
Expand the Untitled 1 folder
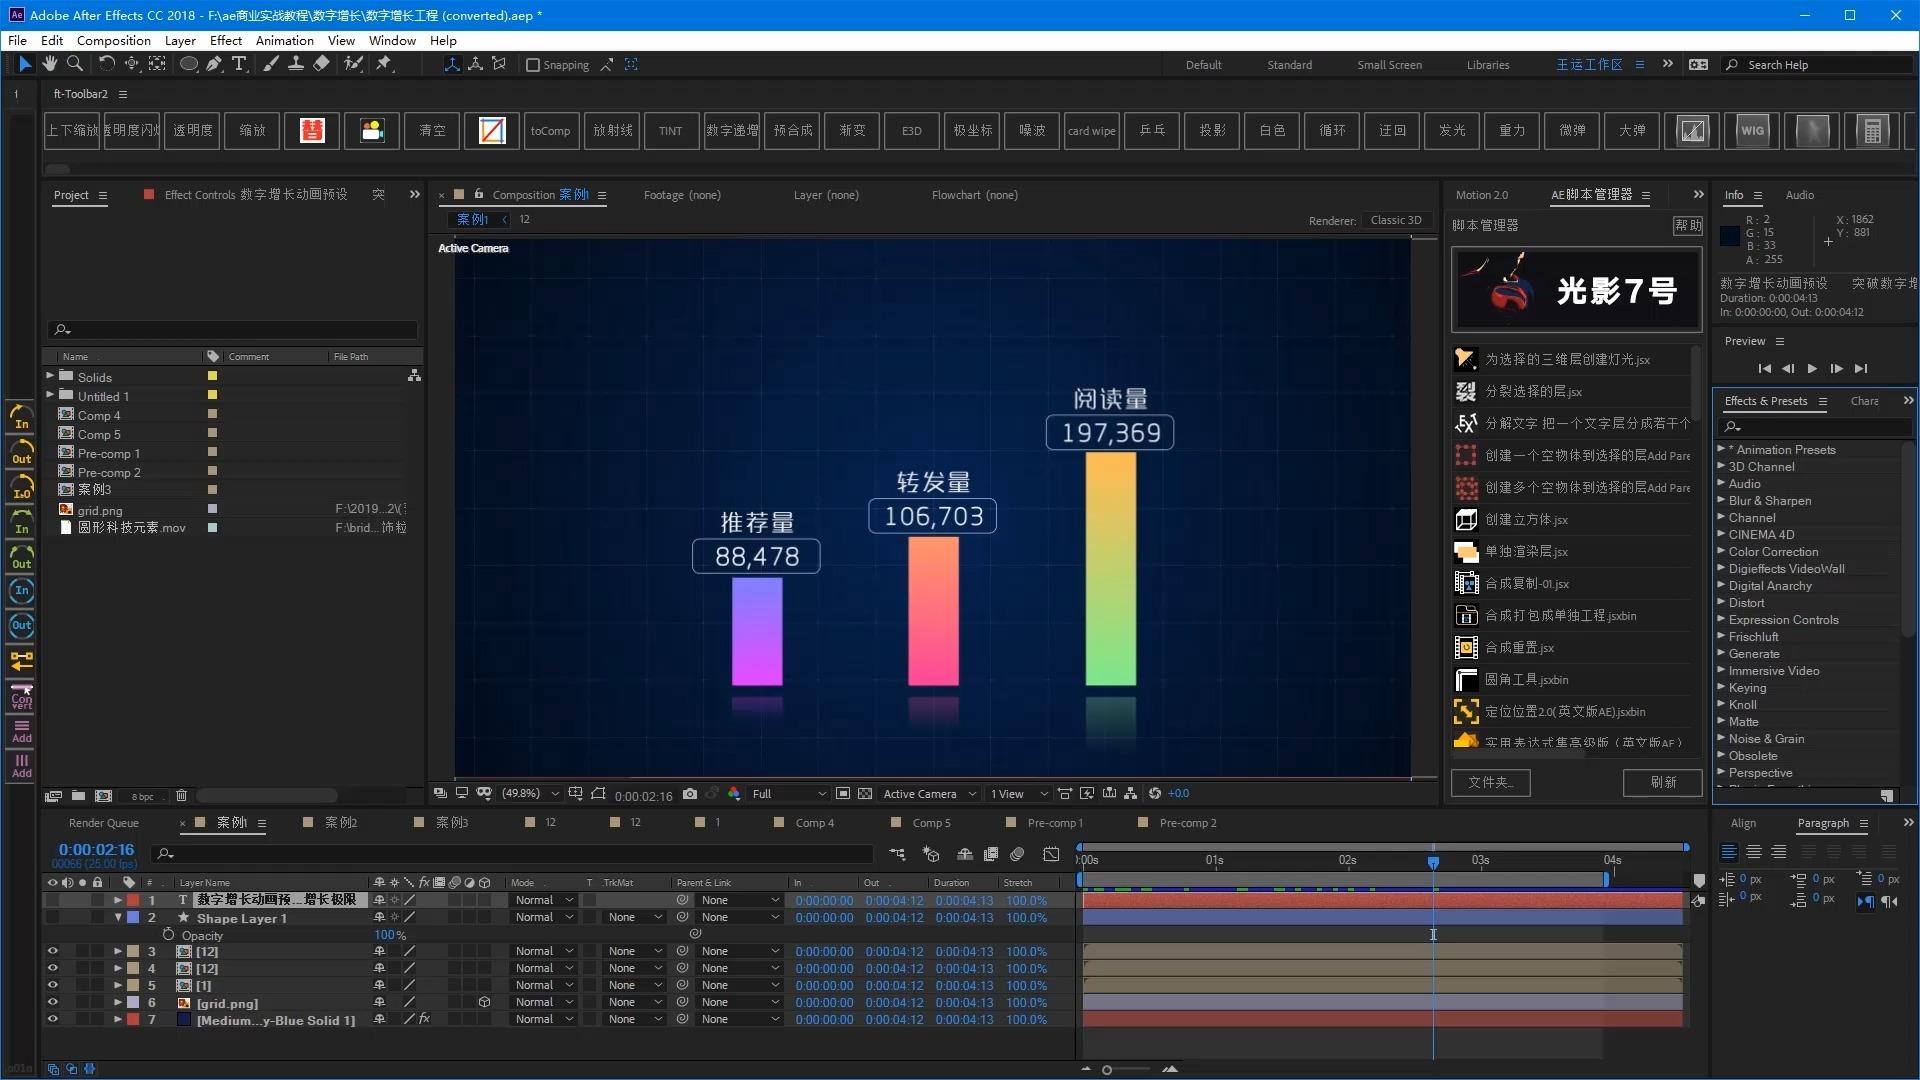click(50, 395)
